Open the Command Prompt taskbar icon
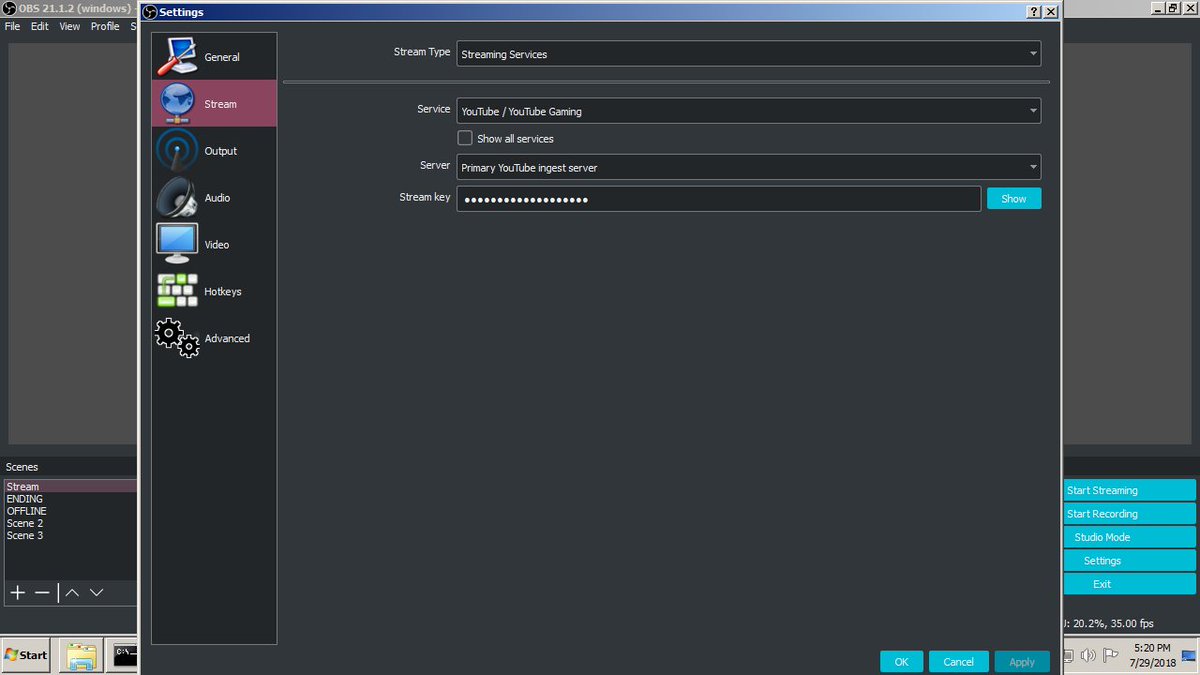 (124, 655)
